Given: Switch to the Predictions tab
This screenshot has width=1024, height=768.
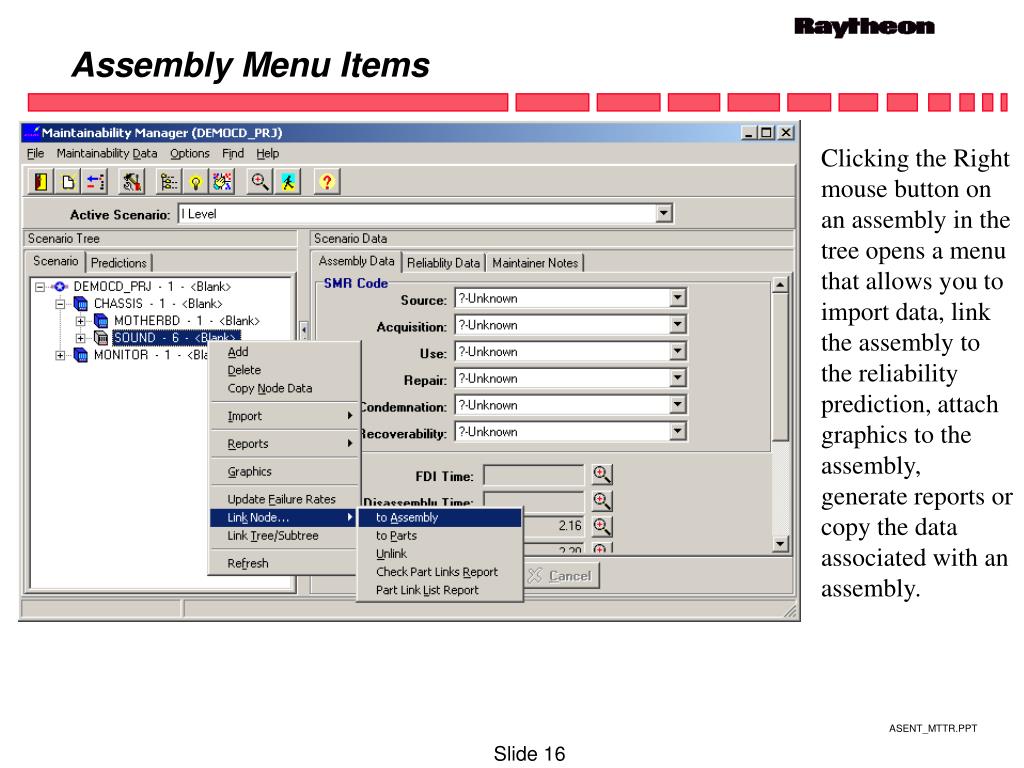Looking at the screenshot, I should click(119, 263).
